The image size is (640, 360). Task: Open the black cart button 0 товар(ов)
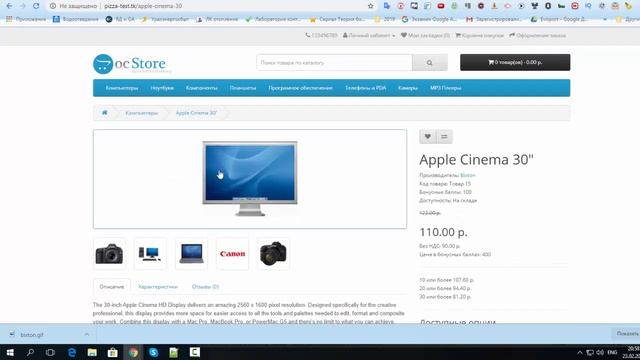click(515, 62)
